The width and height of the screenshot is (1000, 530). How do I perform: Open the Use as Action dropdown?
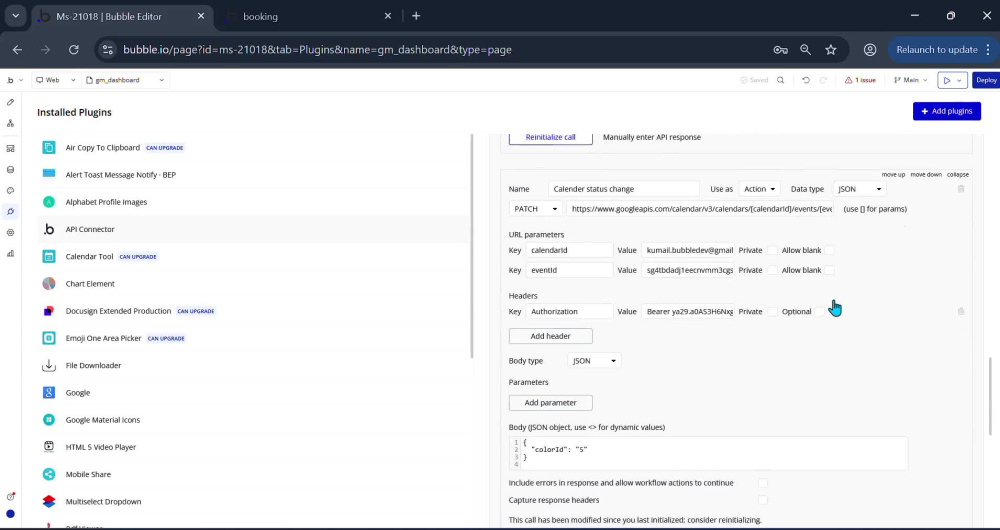[759, 189]
